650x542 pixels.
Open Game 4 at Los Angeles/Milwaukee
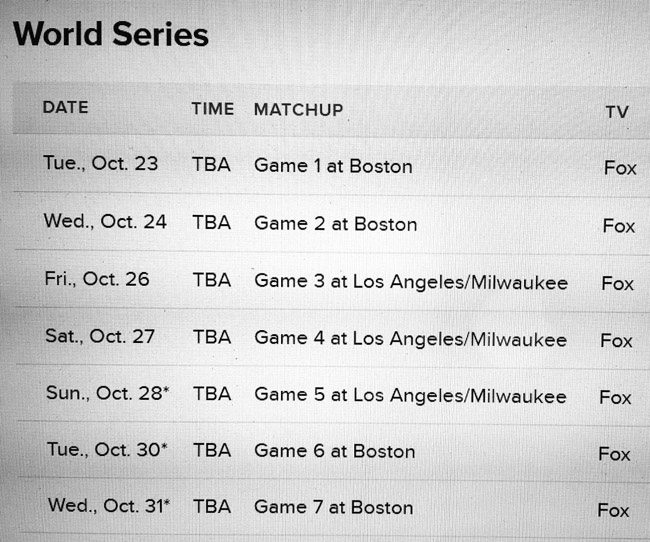(x=410, y=339)
